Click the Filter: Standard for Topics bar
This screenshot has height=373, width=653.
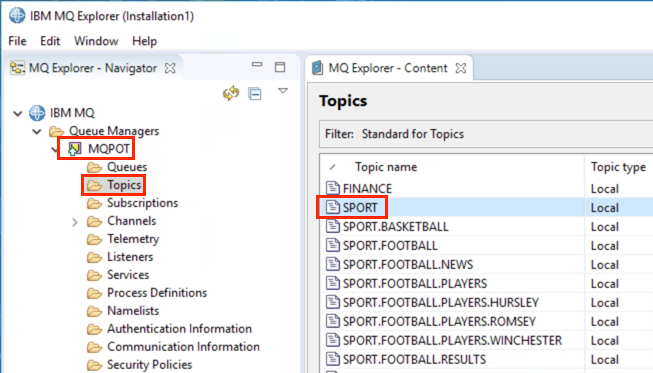pos(486,134)
